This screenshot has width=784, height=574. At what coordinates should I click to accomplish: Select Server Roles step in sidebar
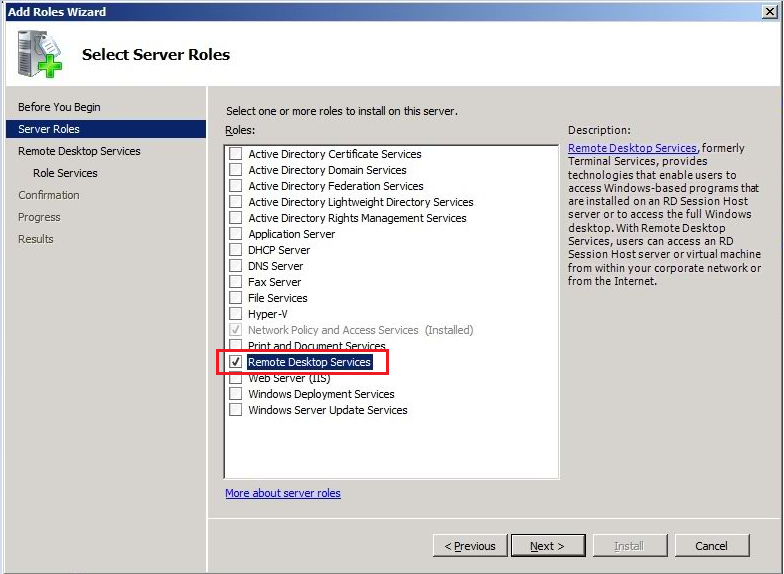106,129
